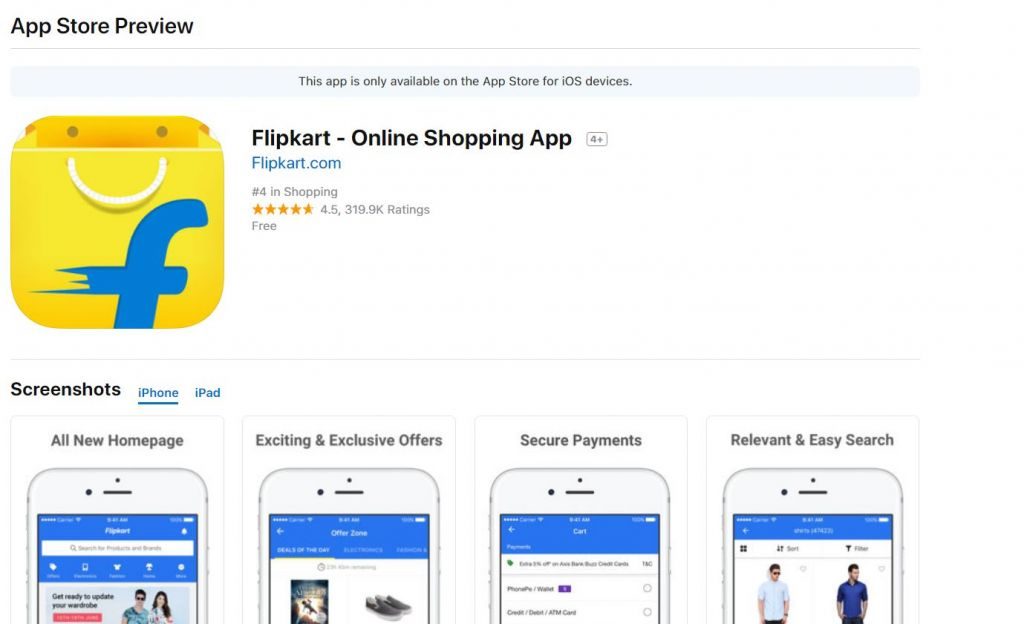Screen dimensions: 1024x624
Task: Open the Sort option in search screenshot
Action: [x=788, y=548]
